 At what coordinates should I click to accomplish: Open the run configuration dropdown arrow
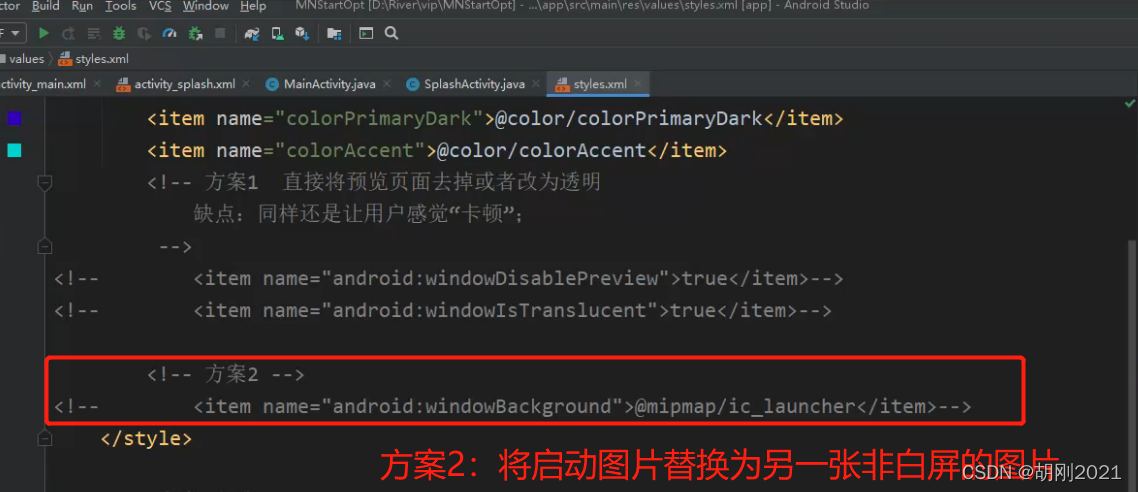pos(15,33)
